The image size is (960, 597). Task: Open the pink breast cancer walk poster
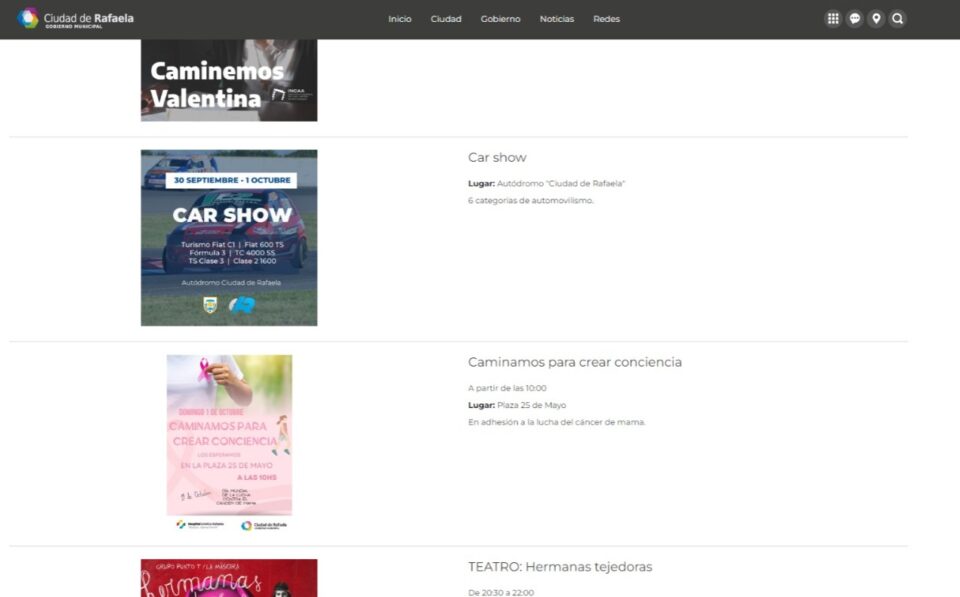pyautogui.click(x=229, y=442)
